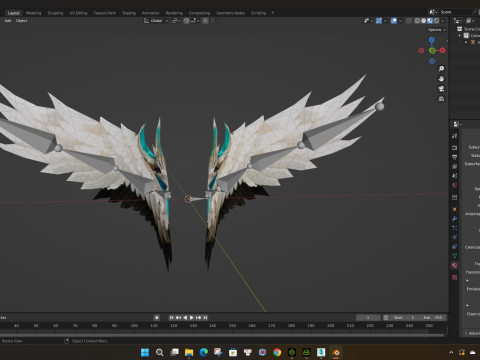Switch to the Shading workspace tab
Viewport: 480px width, 360px height.
(129, 13)
